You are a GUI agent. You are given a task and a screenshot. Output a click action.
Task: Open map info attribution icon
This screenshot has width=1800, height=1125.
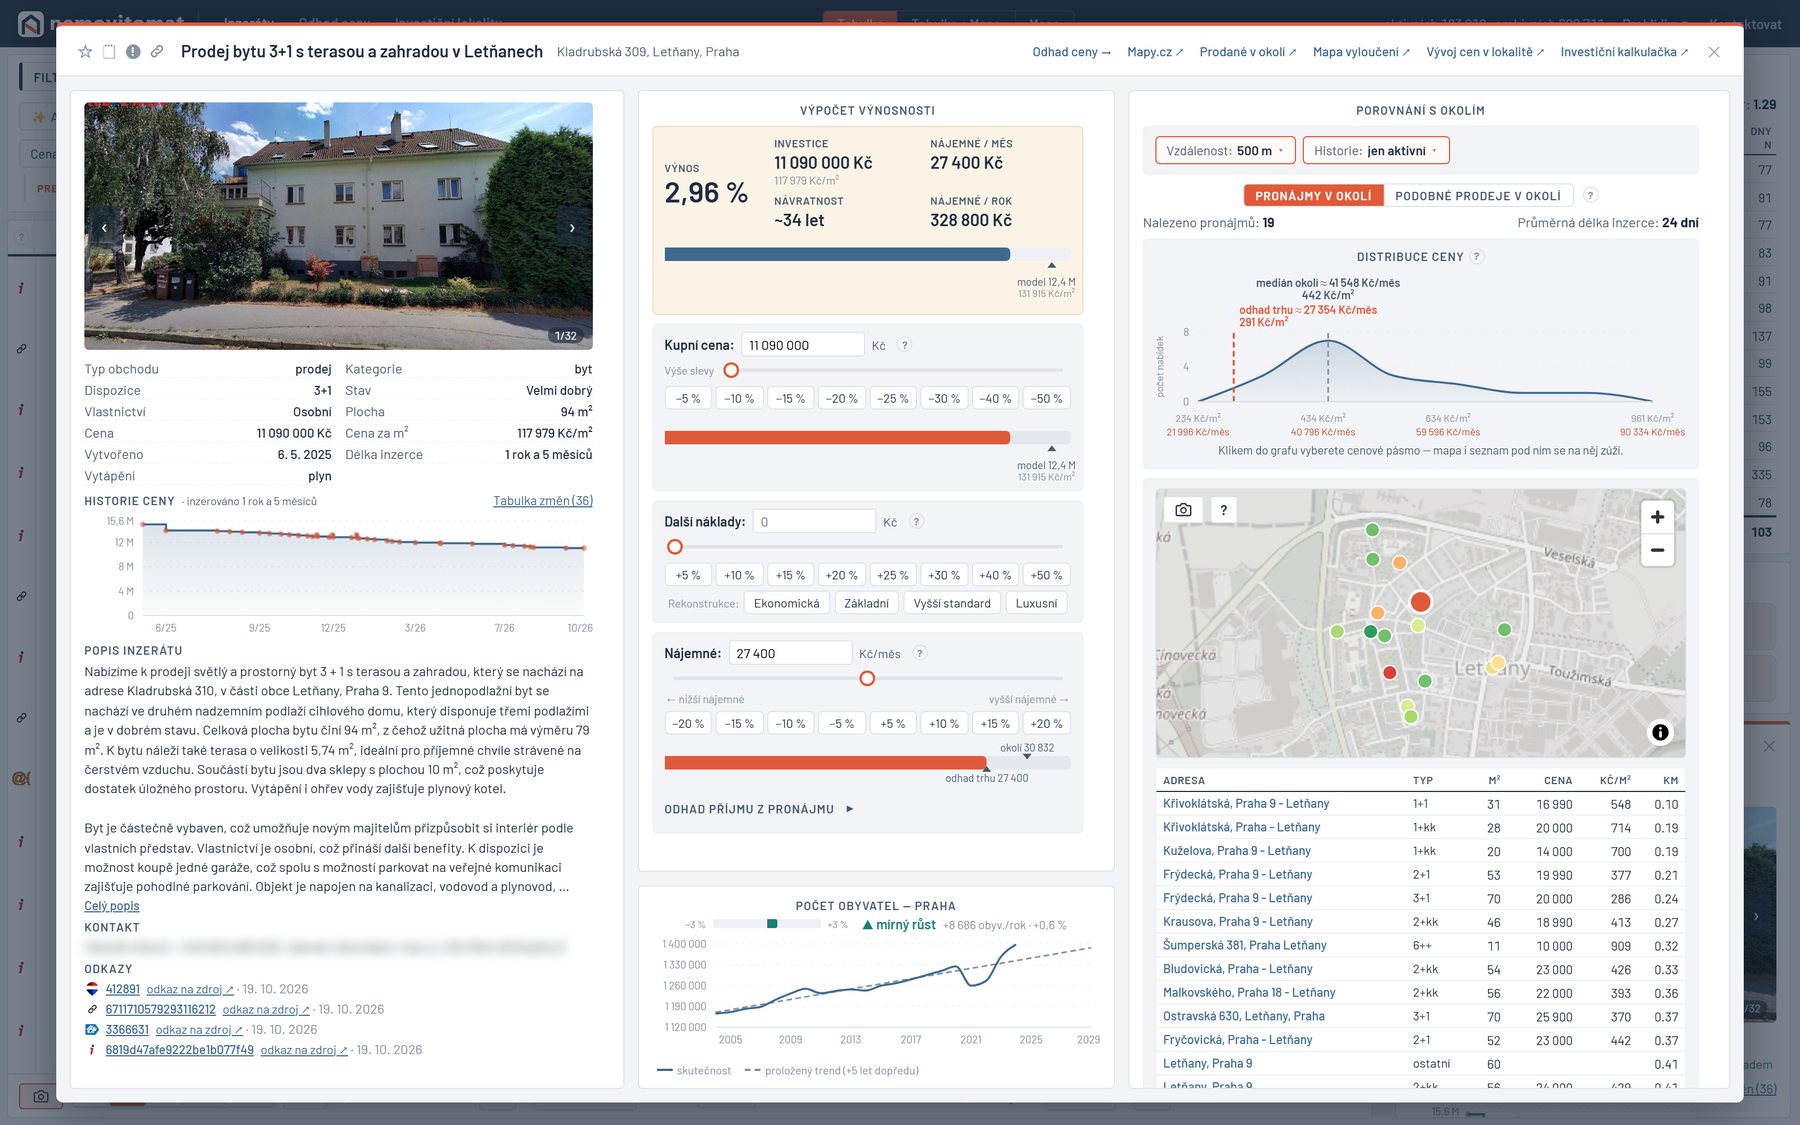[x=1660, y=732]
